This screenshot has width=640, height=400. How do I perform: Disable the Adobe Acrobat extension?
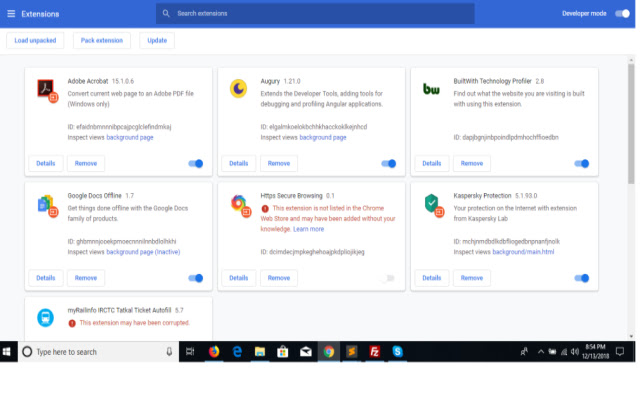(196, 164)
